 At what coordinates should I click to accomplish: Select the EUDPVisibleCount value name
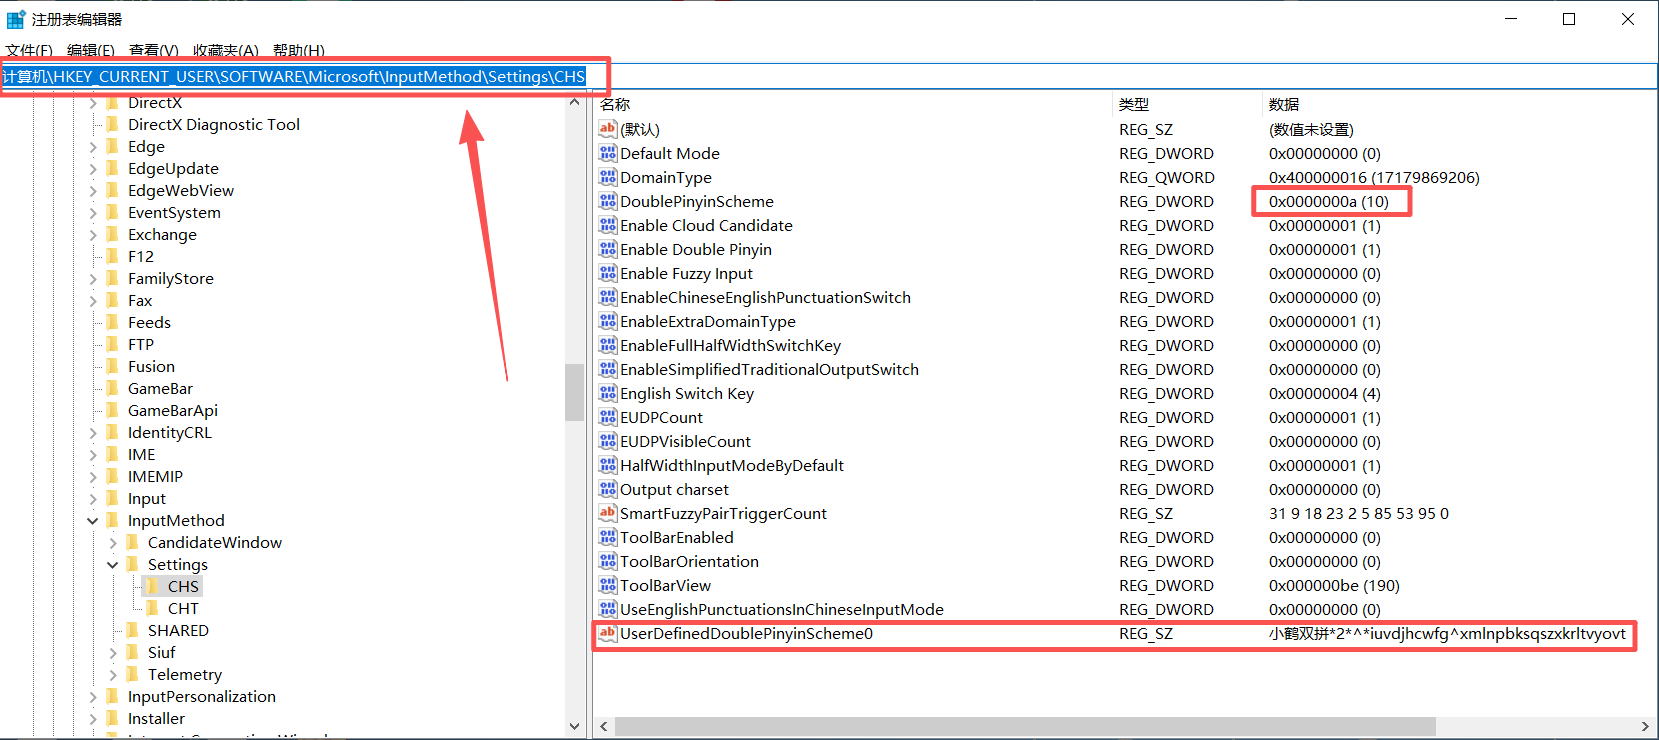(685, 441)
